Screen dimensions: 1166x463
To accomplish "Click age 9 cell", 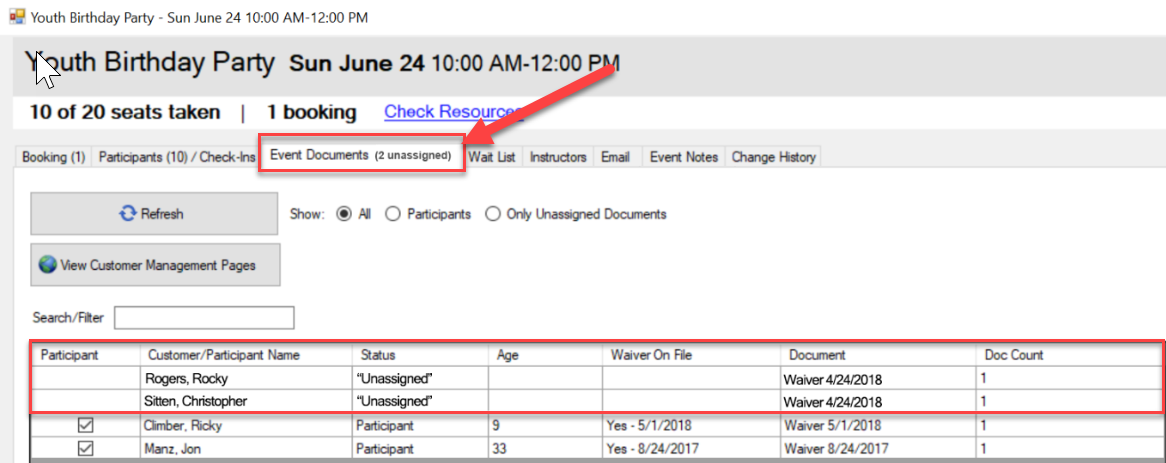I will click(545, 426).
